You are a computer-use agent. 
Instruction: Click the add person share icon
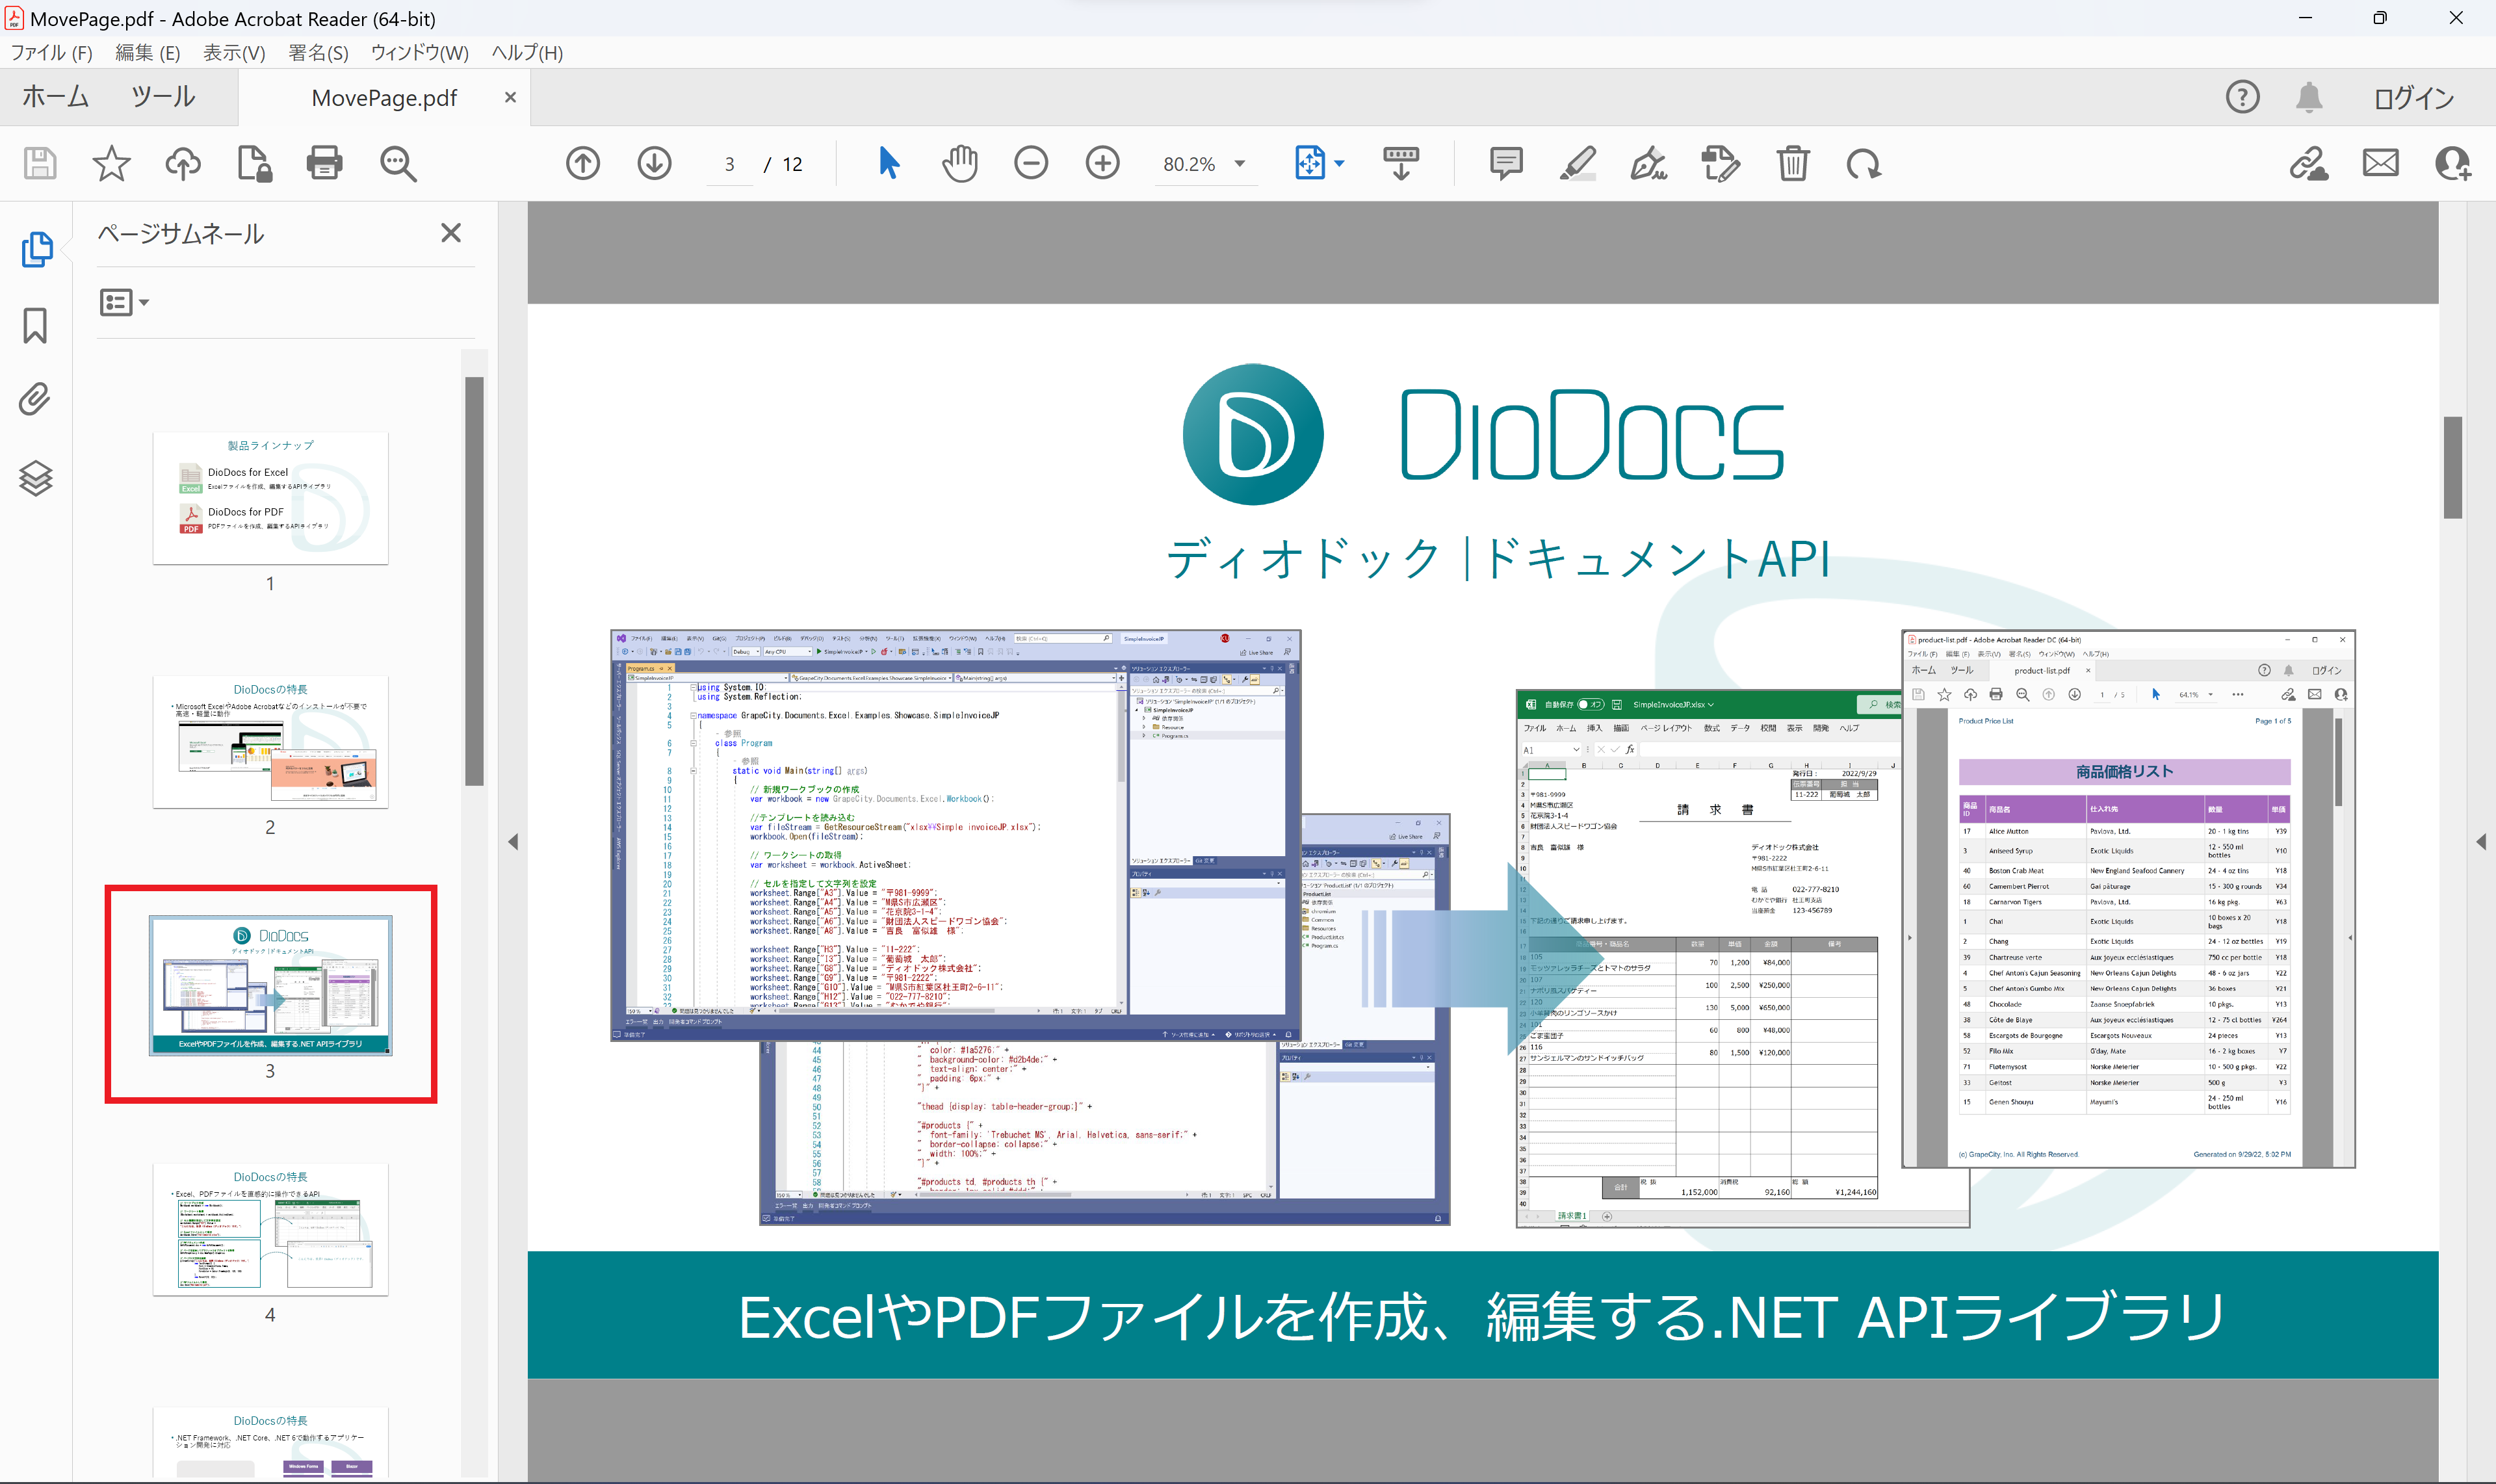point(2453,163)
